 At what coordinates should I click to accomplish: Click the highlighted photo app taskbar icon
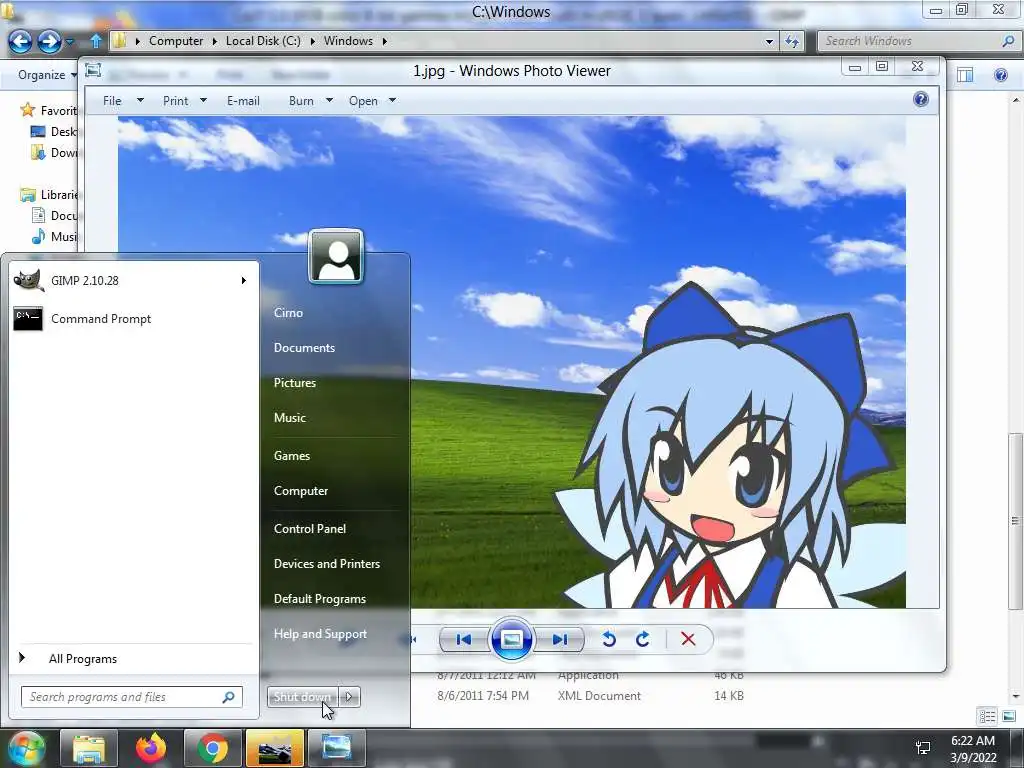(275, 748)
